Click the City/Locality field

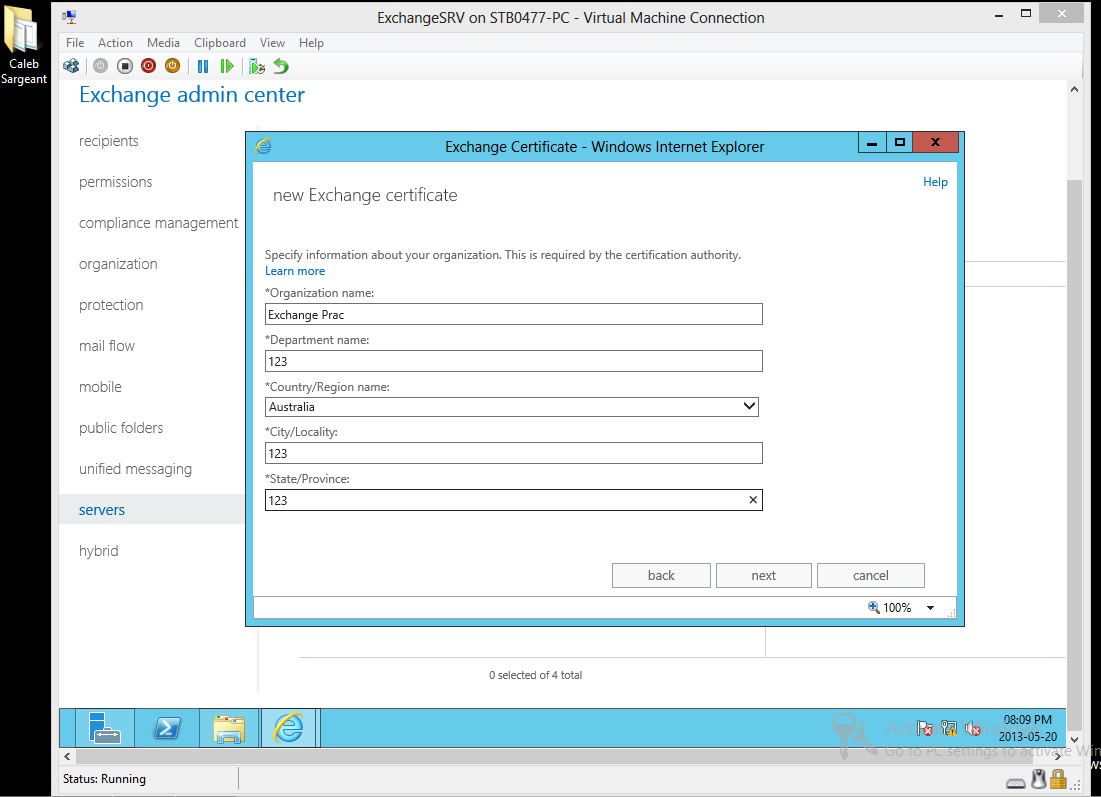point(513,453)
